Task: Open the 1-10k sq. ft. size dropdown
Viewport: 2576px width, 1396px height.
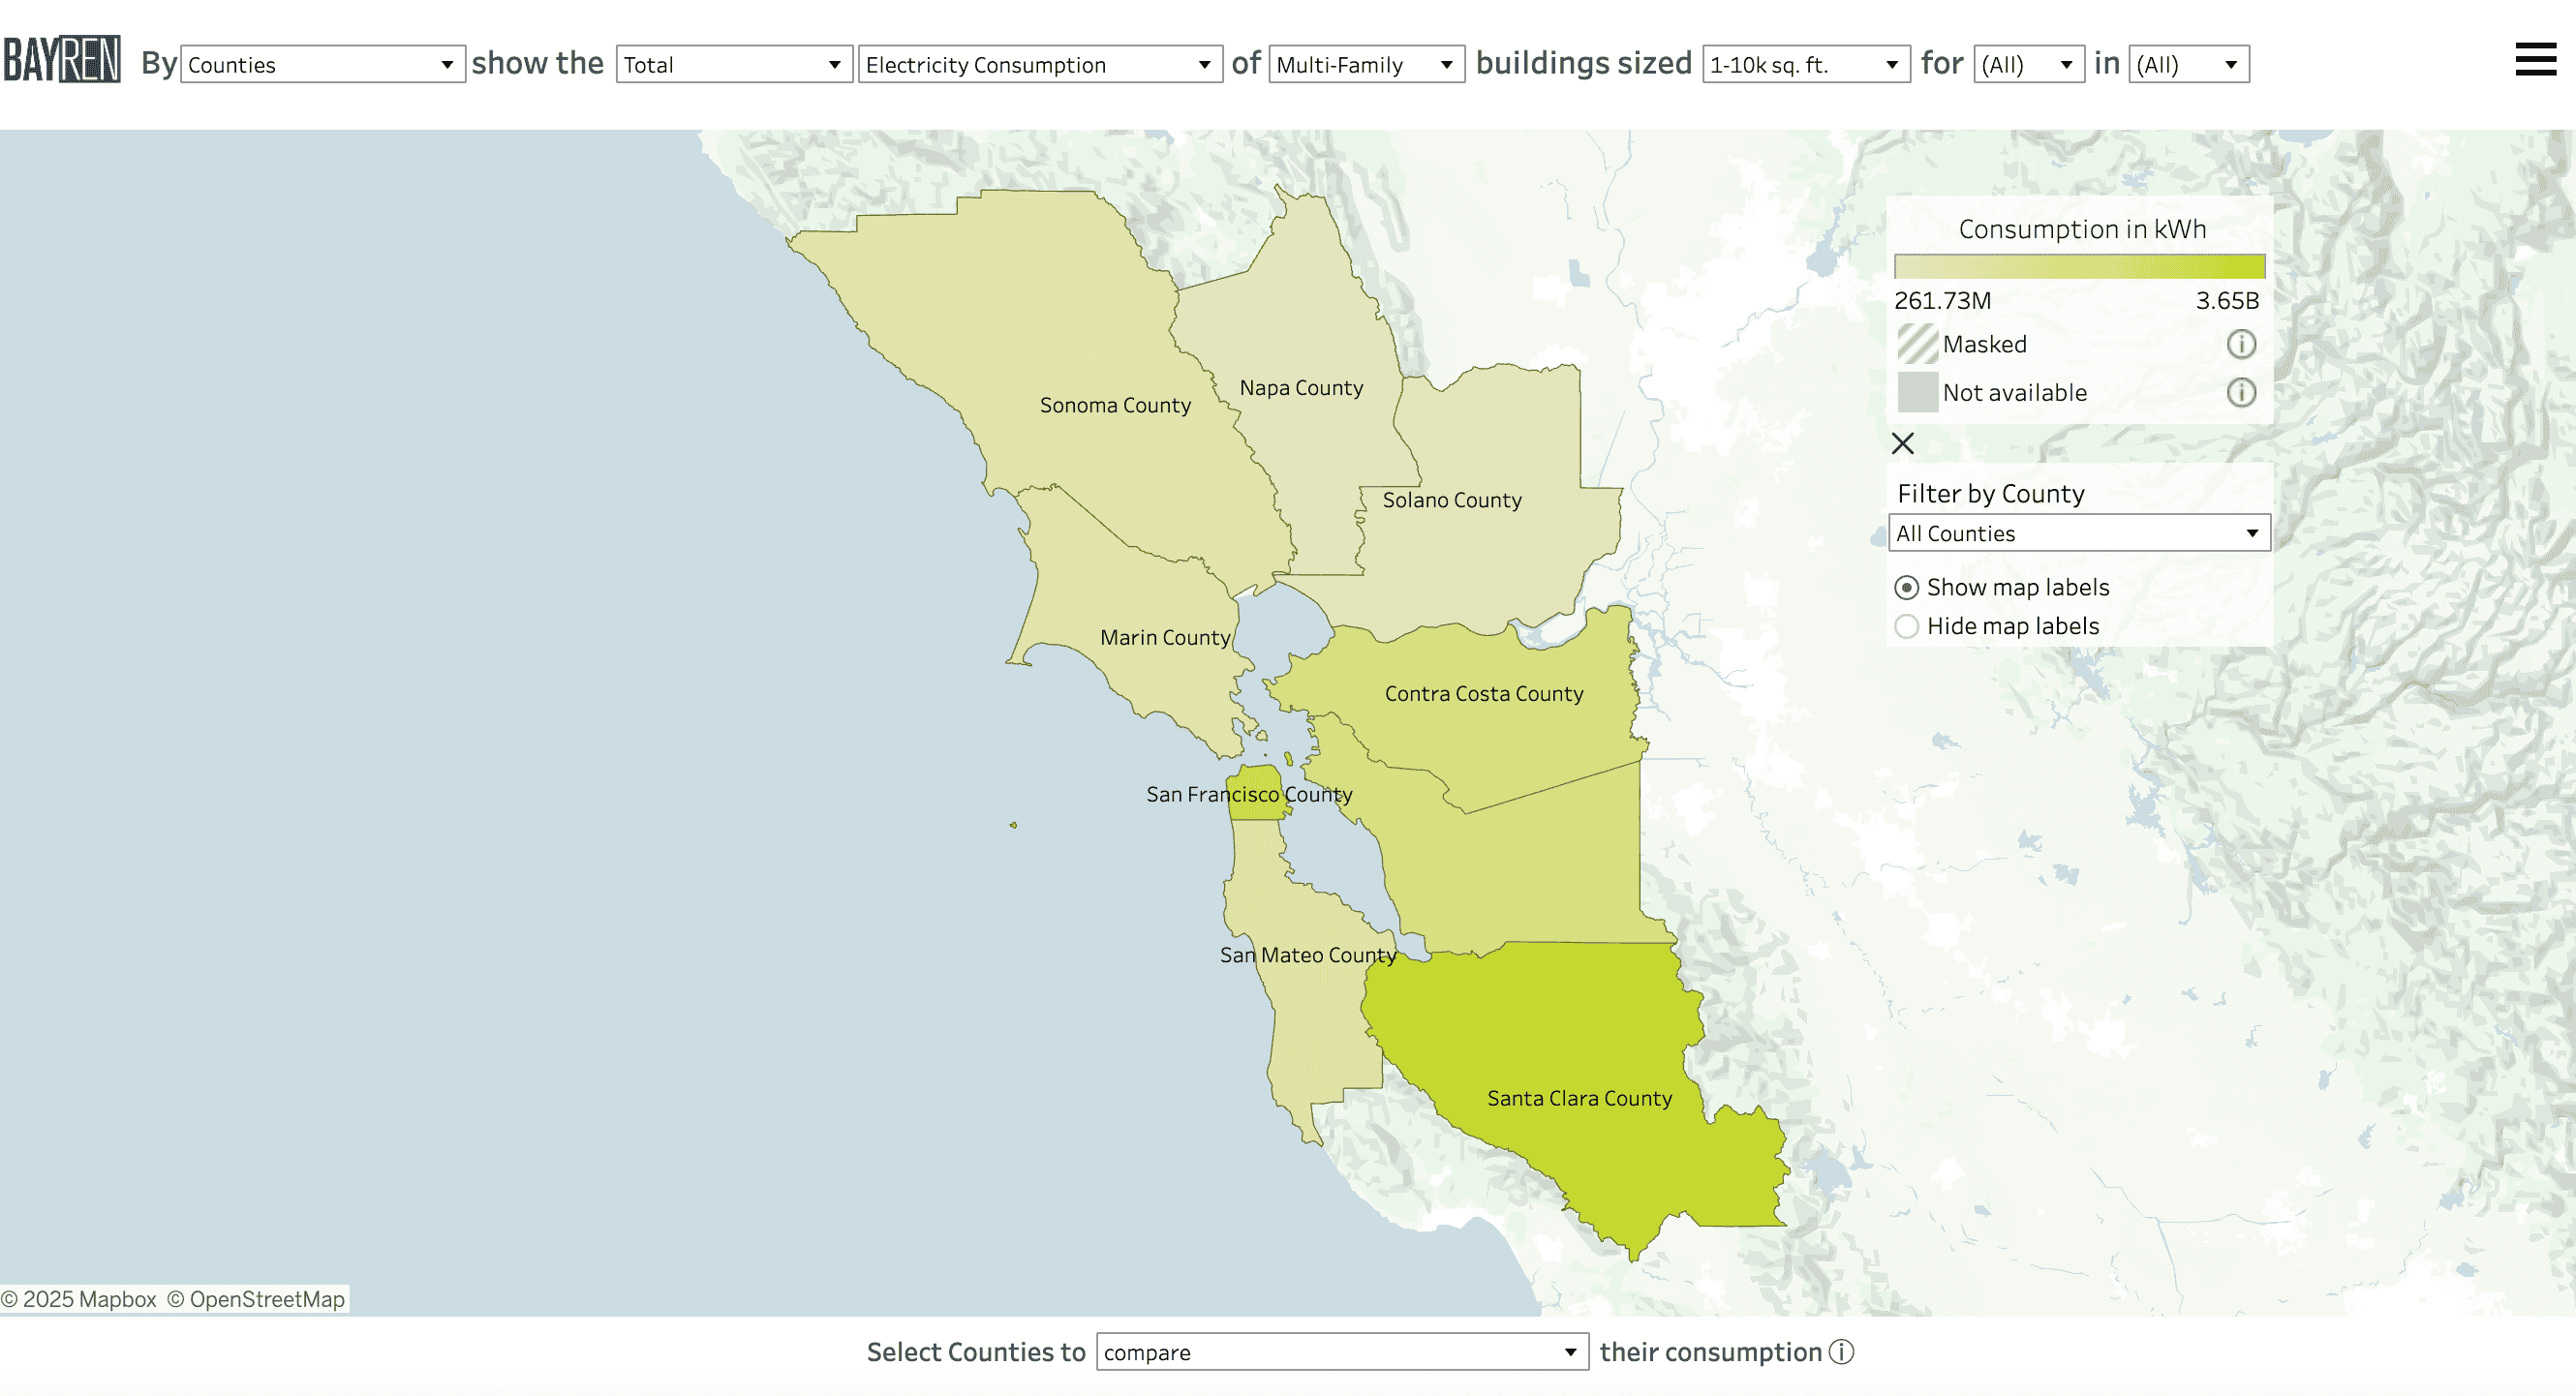Action: tap(1806, 64)
